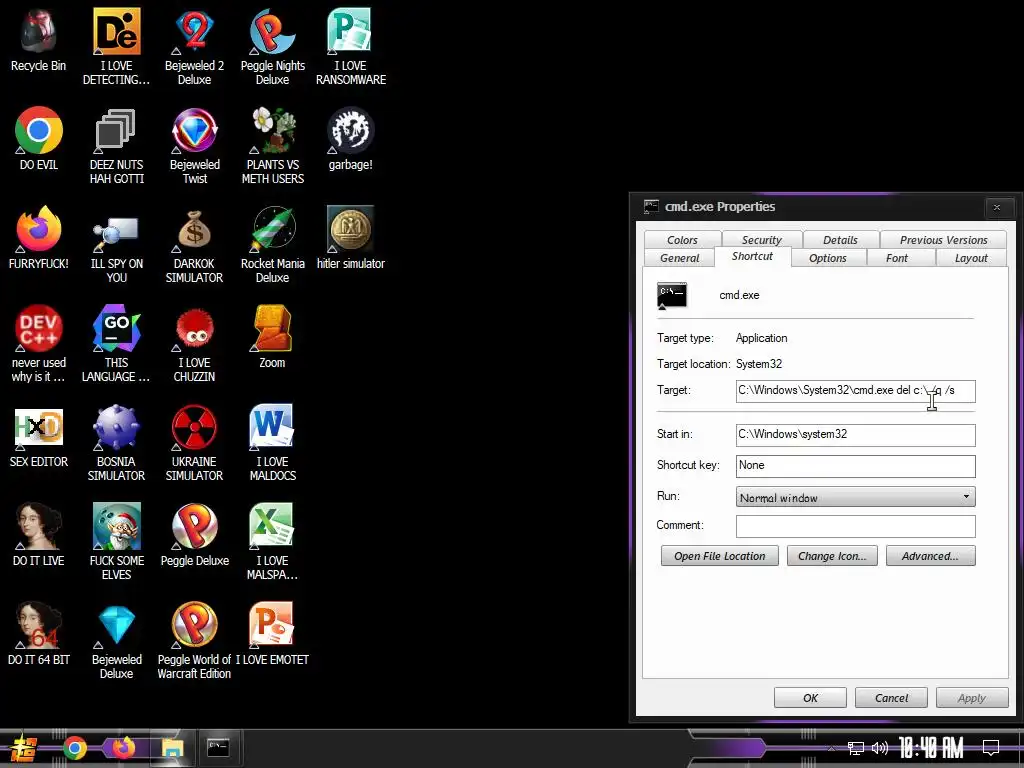Open the Advanced shortcut settings
Viewport: 1024px width, 768px height.
pos(931,556)
